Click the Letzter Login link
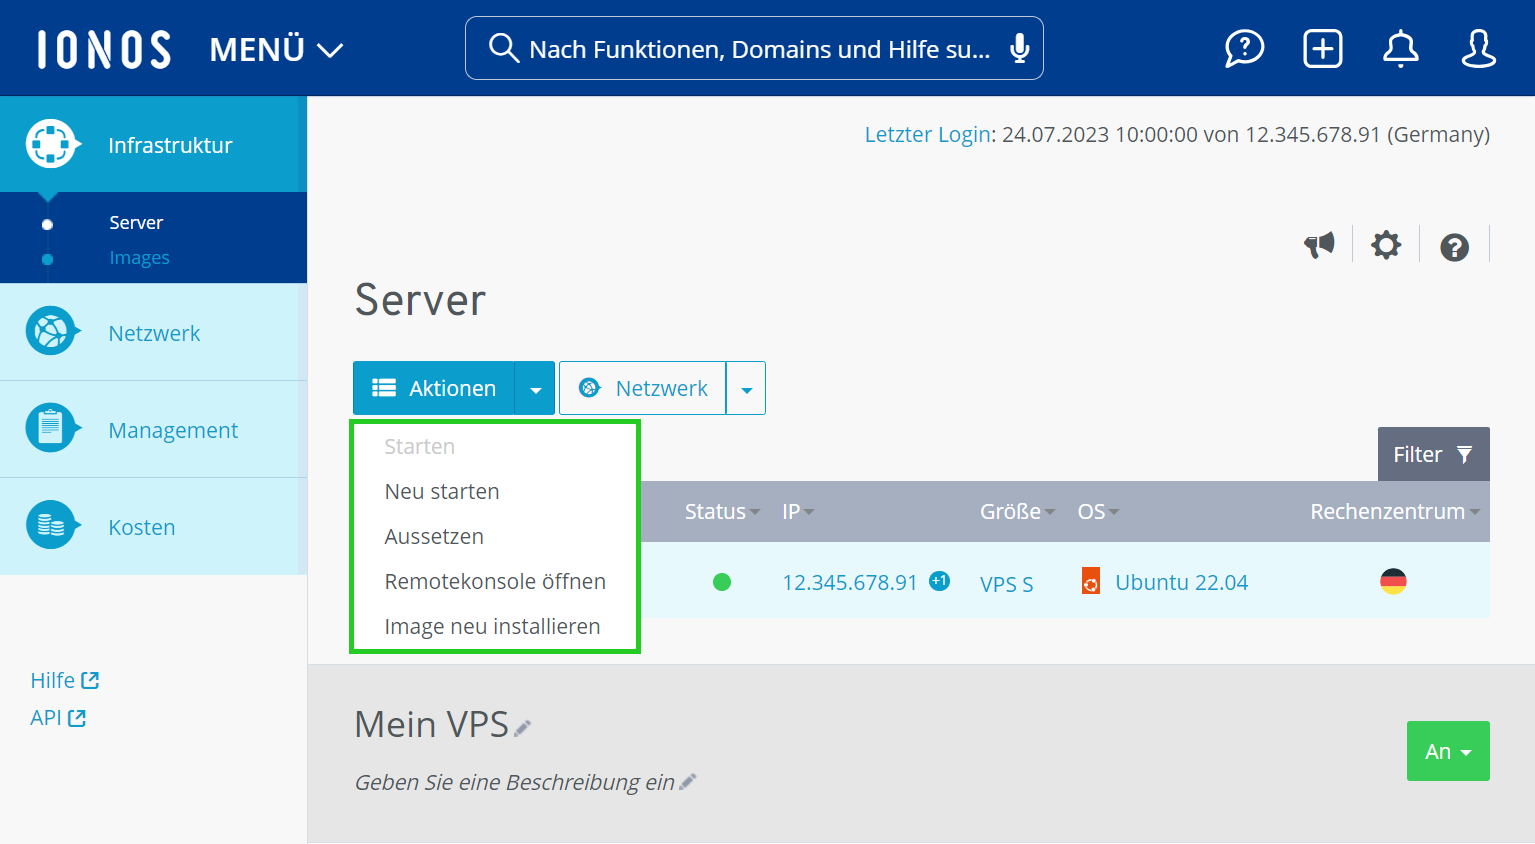The image size is (1535, 844). (x=928, y=134)
